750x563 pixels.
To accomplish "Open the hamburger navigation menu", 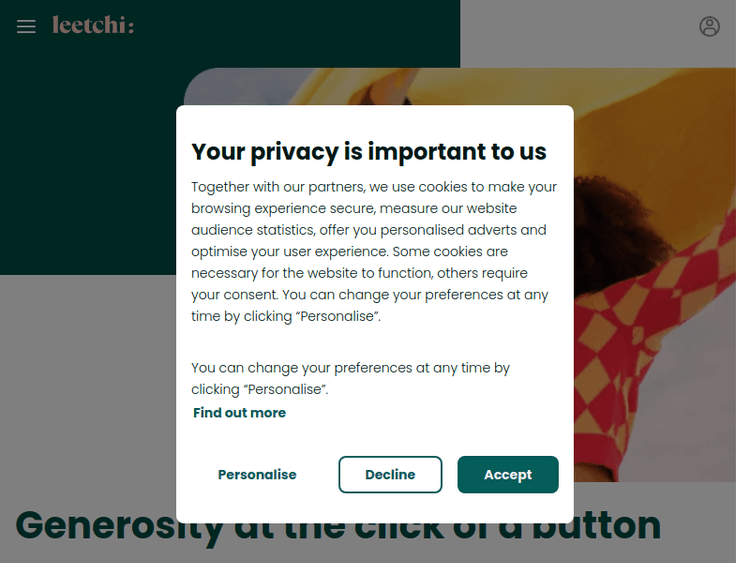I will 26,26.
